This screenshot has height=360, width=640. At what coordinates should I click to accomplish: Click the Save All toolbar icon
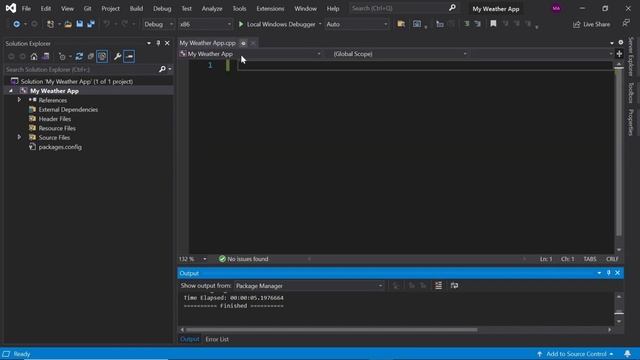click(x=91, y=24)
